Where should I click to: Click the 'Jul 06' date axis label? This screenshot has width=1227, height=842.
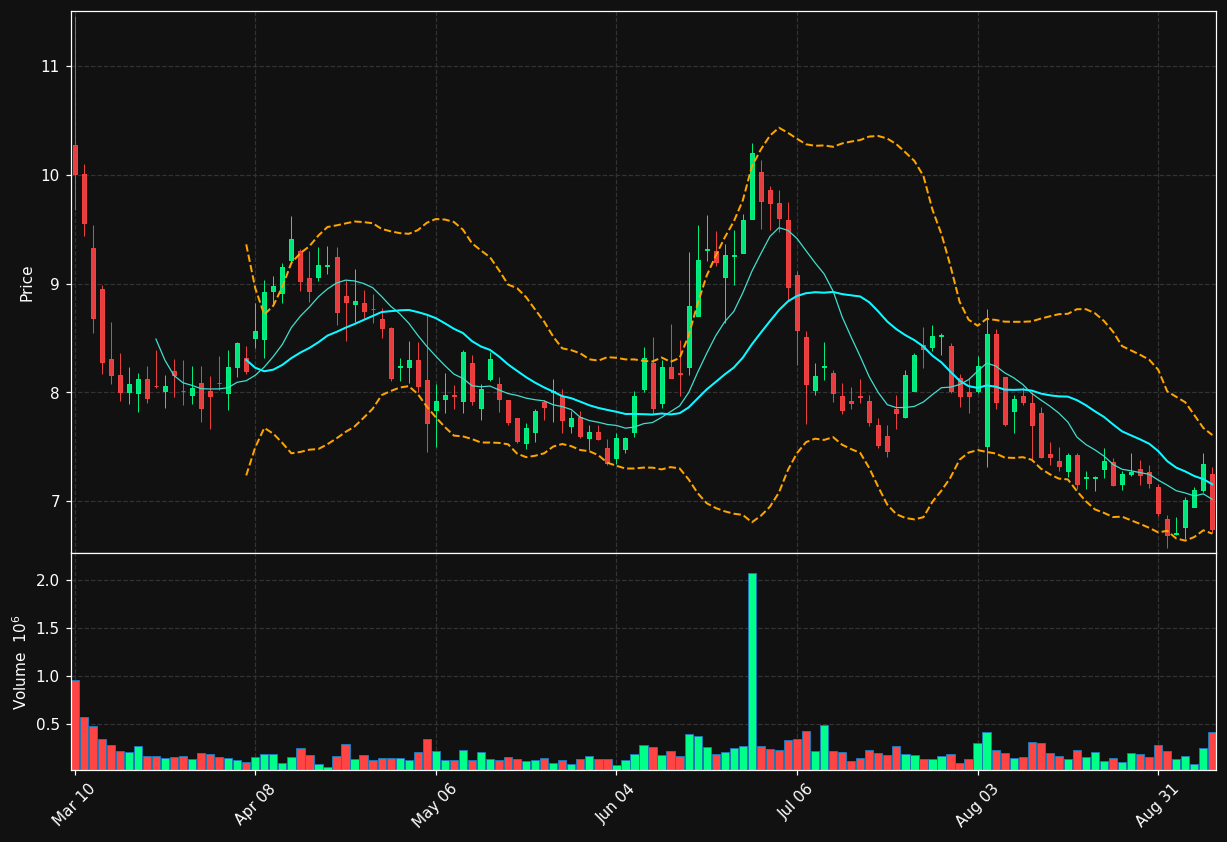click(x=796, y=804)
